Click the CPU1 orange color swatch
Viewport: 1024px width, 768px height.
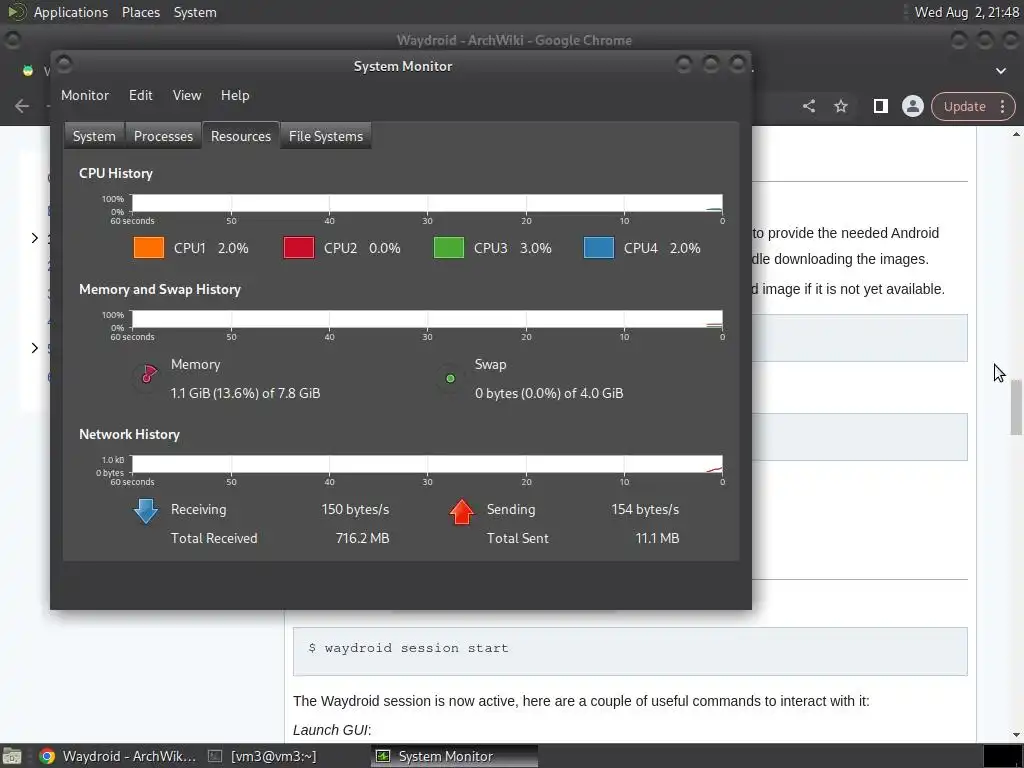click(x=149, y=248)
